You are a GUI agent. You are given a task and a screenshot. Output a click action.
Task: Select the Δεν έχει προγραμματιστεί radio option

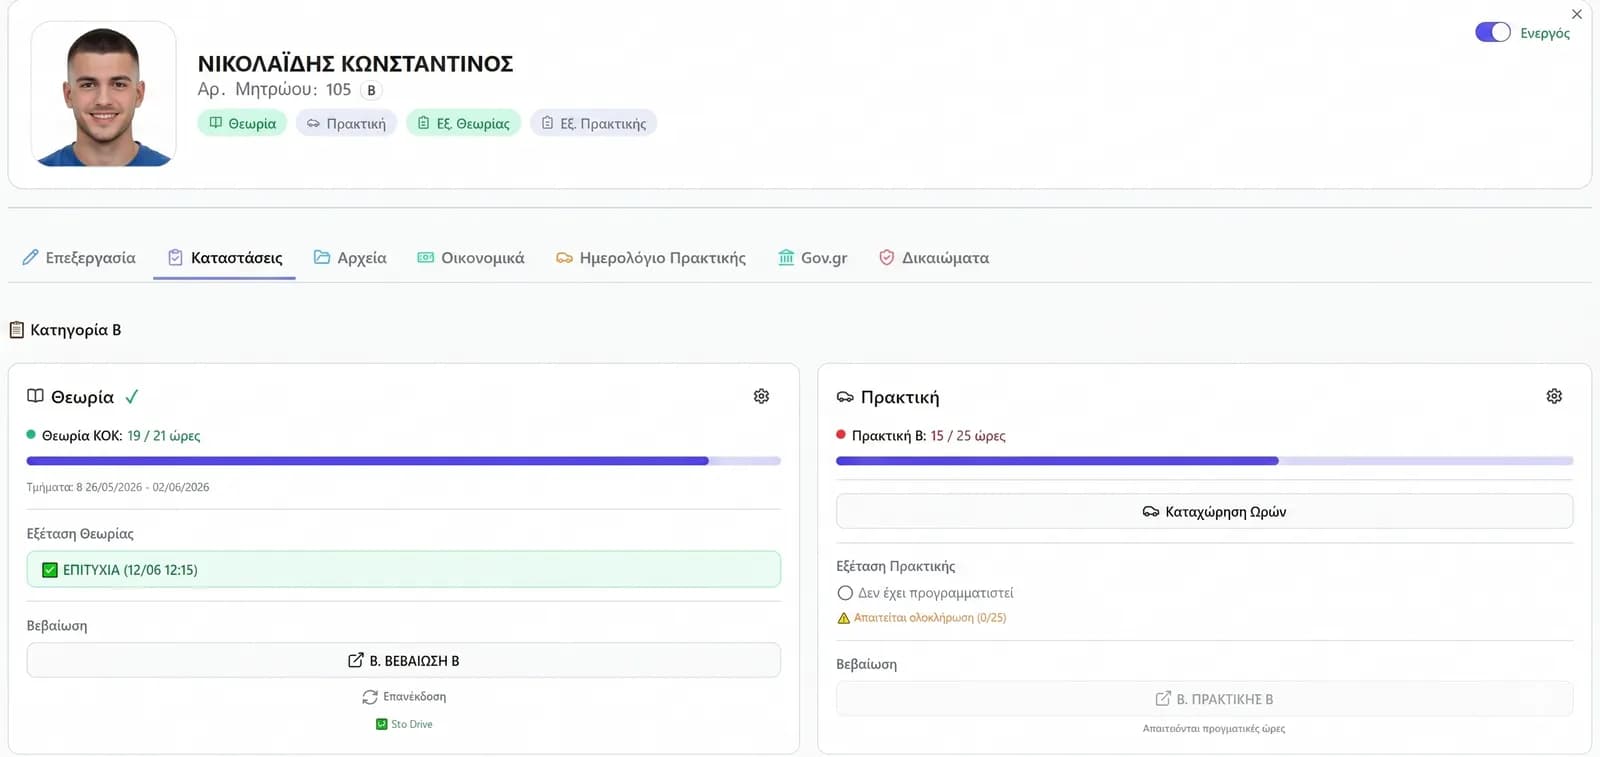click(x=845, y=593)
